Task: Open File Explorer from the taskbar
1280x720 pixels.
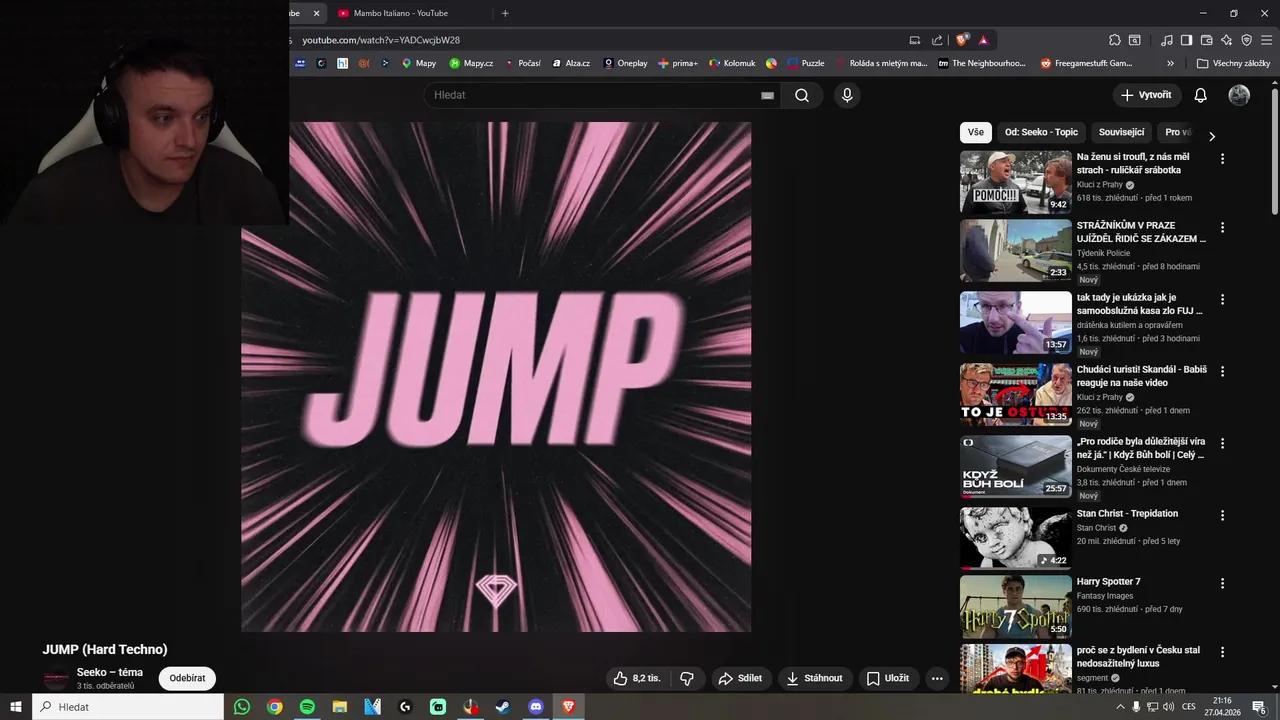Action: coord(340,707)
